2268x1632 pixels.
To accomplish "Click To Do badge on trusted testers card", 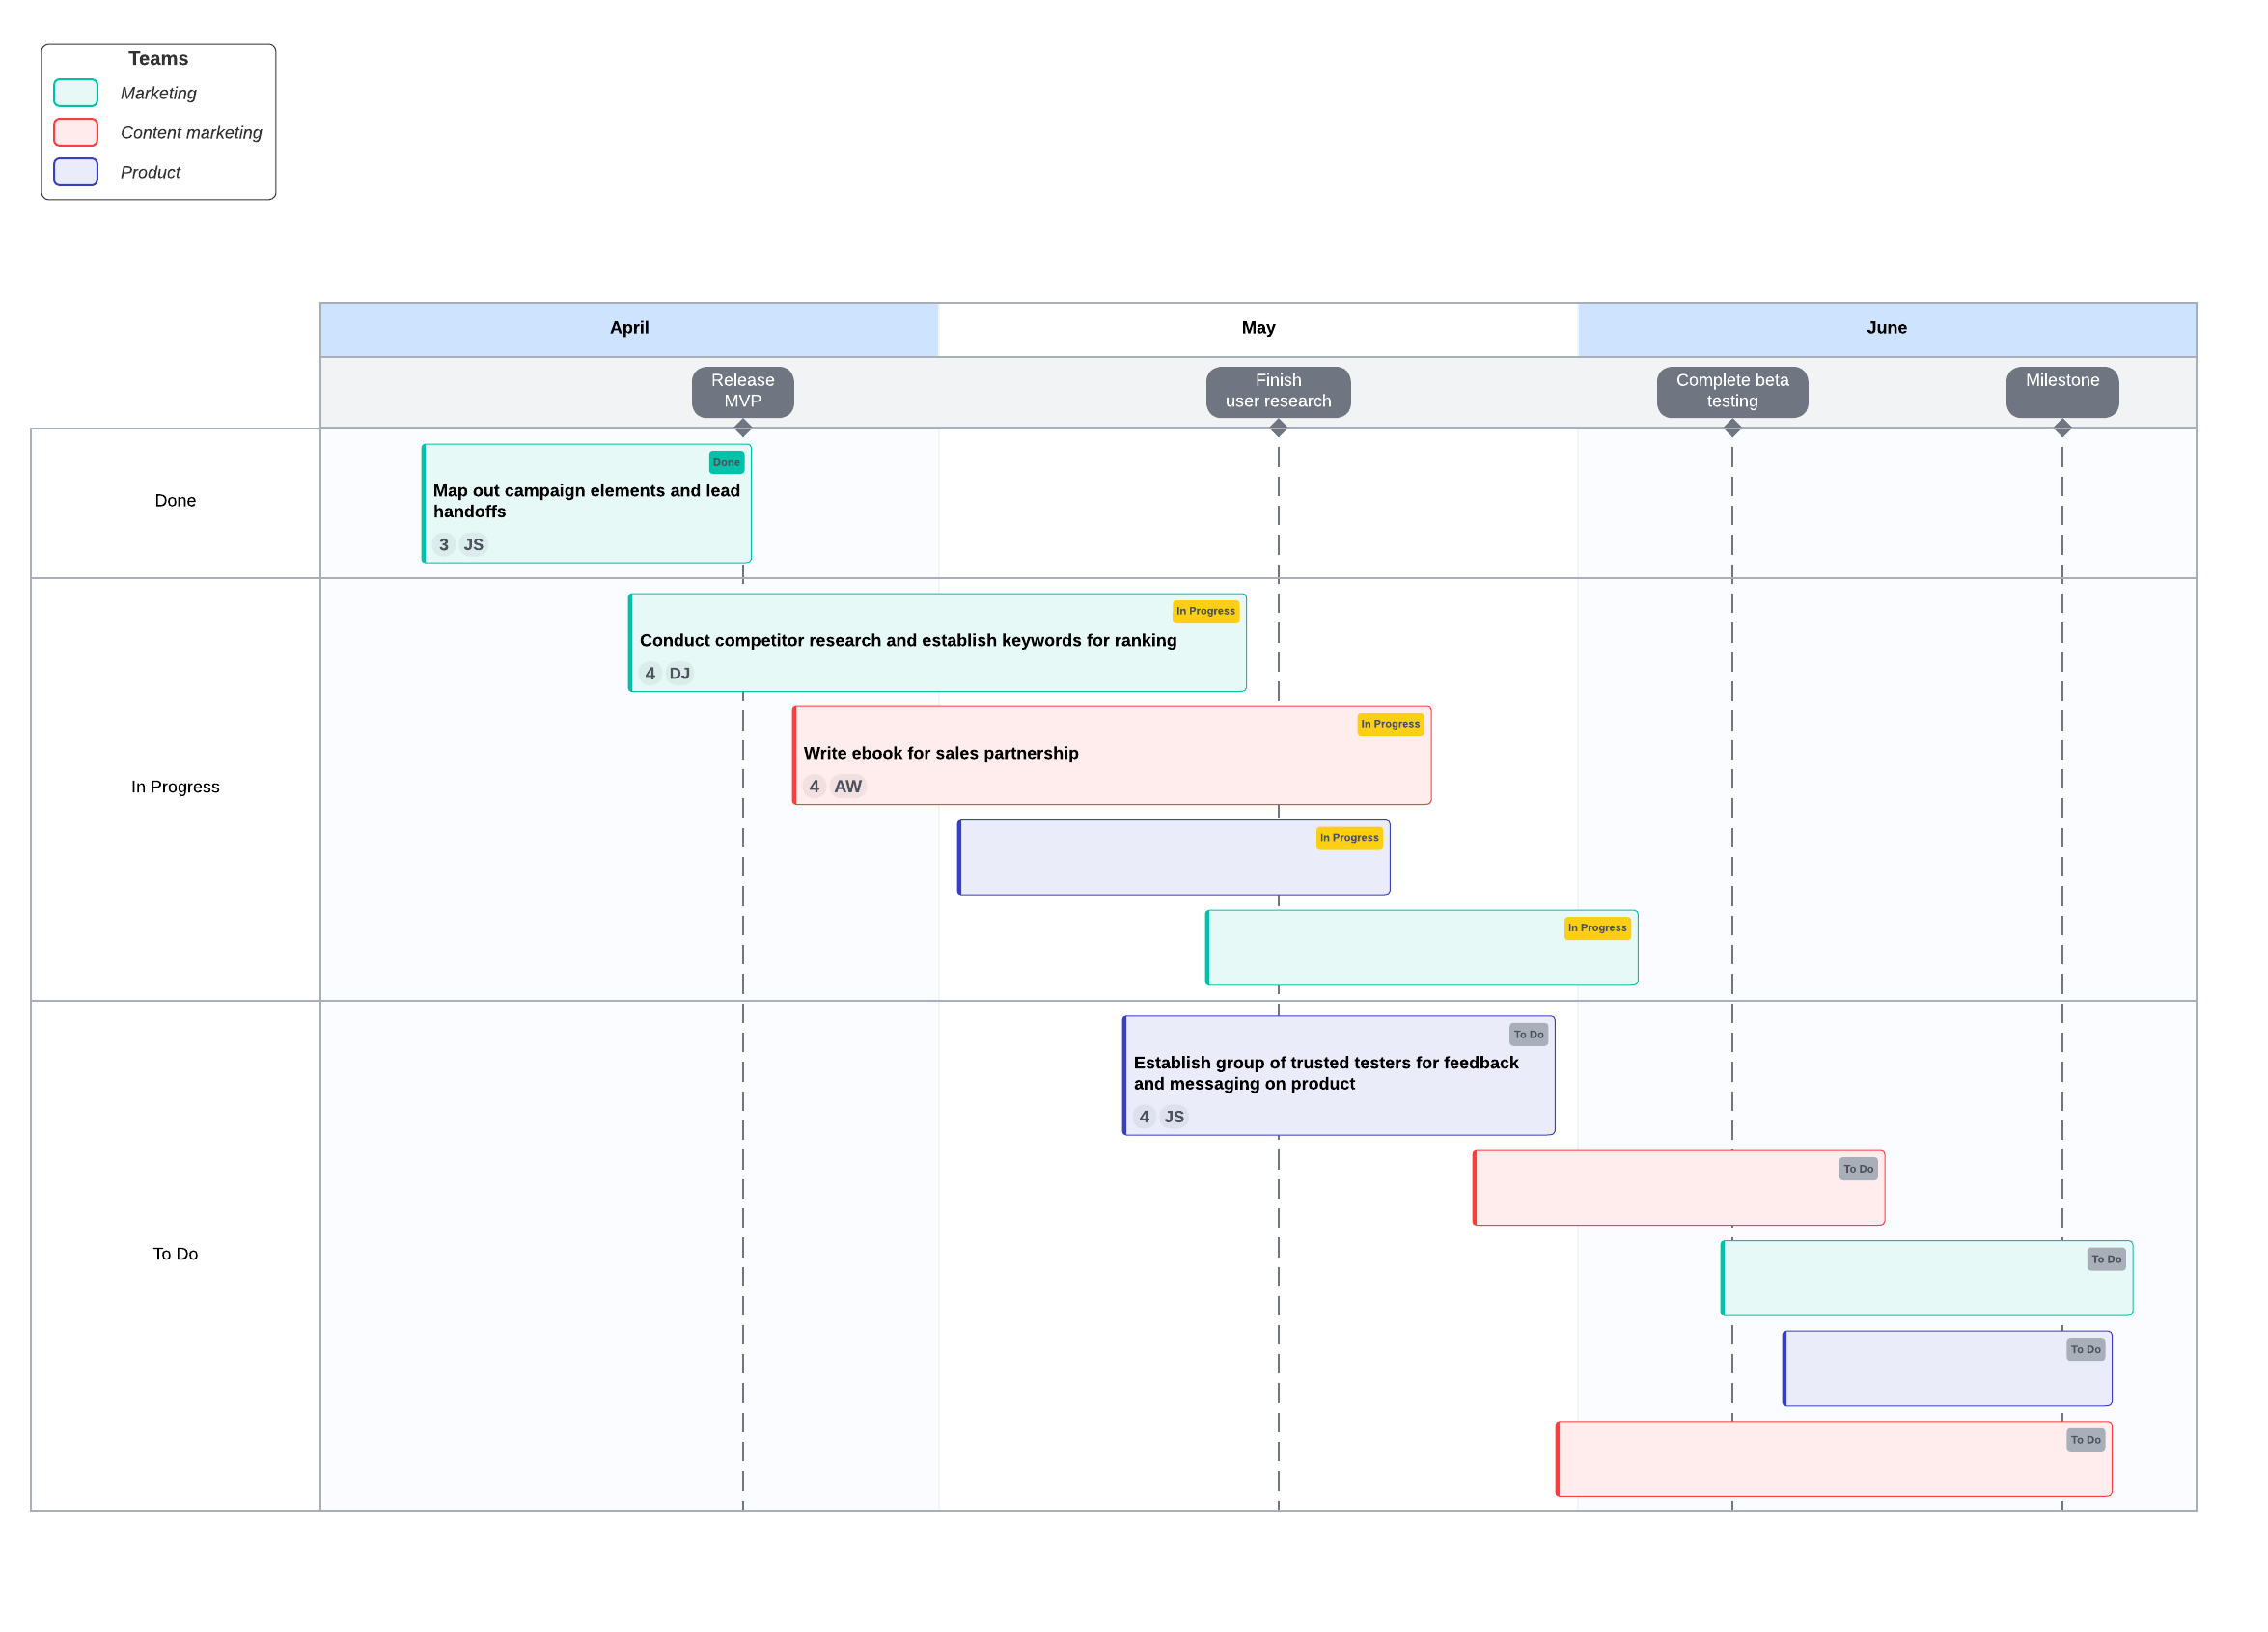I will 1528,1035.
